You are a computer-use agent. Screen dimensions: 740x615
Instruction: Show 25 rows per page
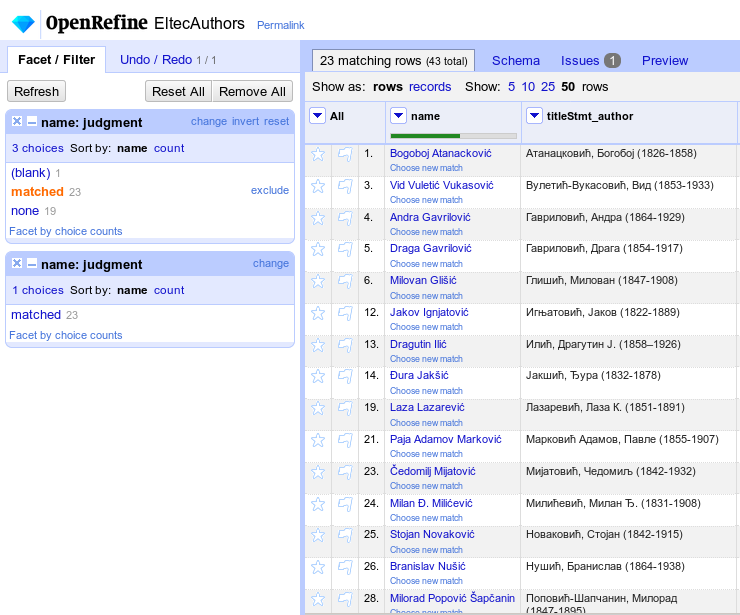(x=548, y=87)
